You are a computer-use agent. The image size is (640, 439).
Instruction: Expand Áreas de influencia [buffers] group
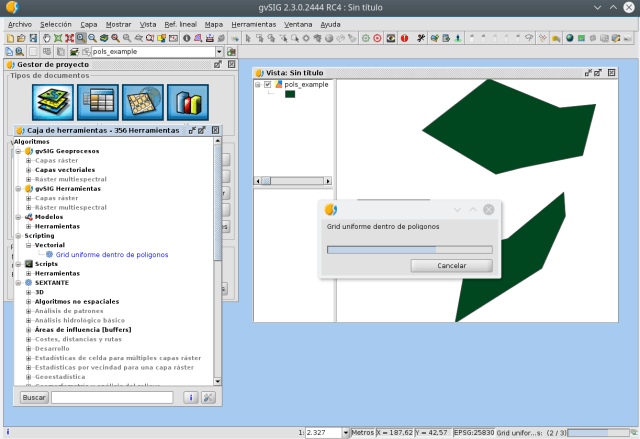point(29,329)
